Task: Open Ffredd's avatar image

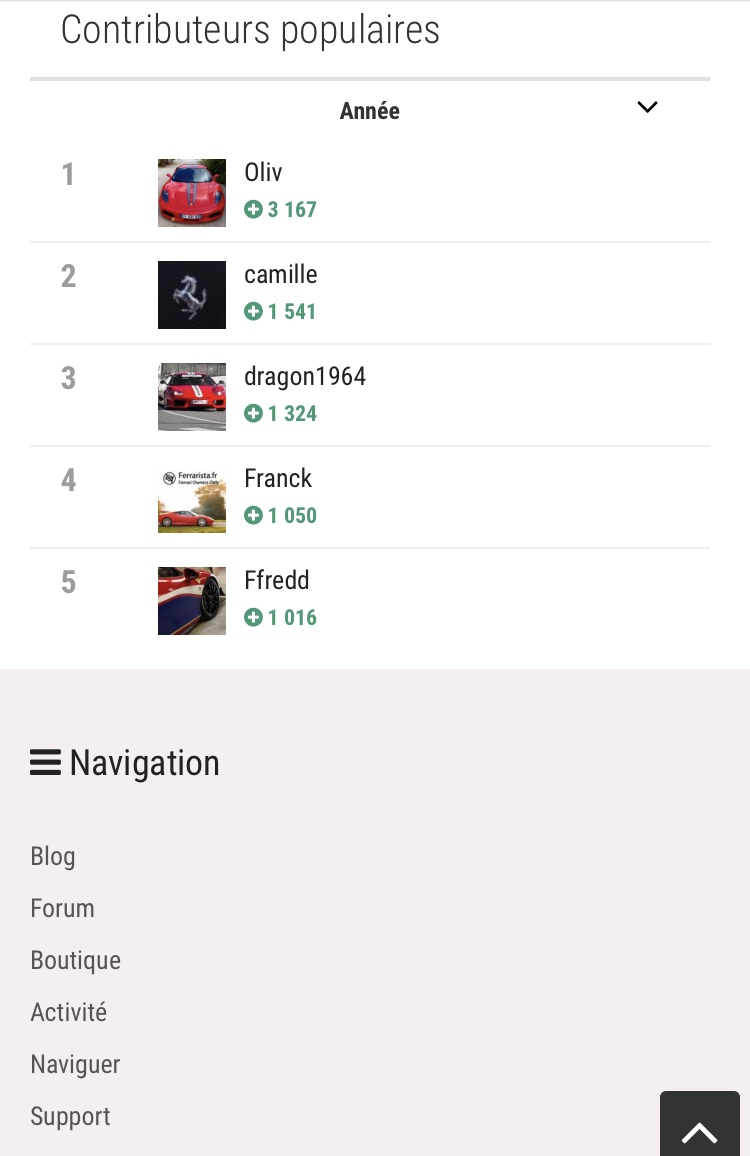Action: pos(192,601)
